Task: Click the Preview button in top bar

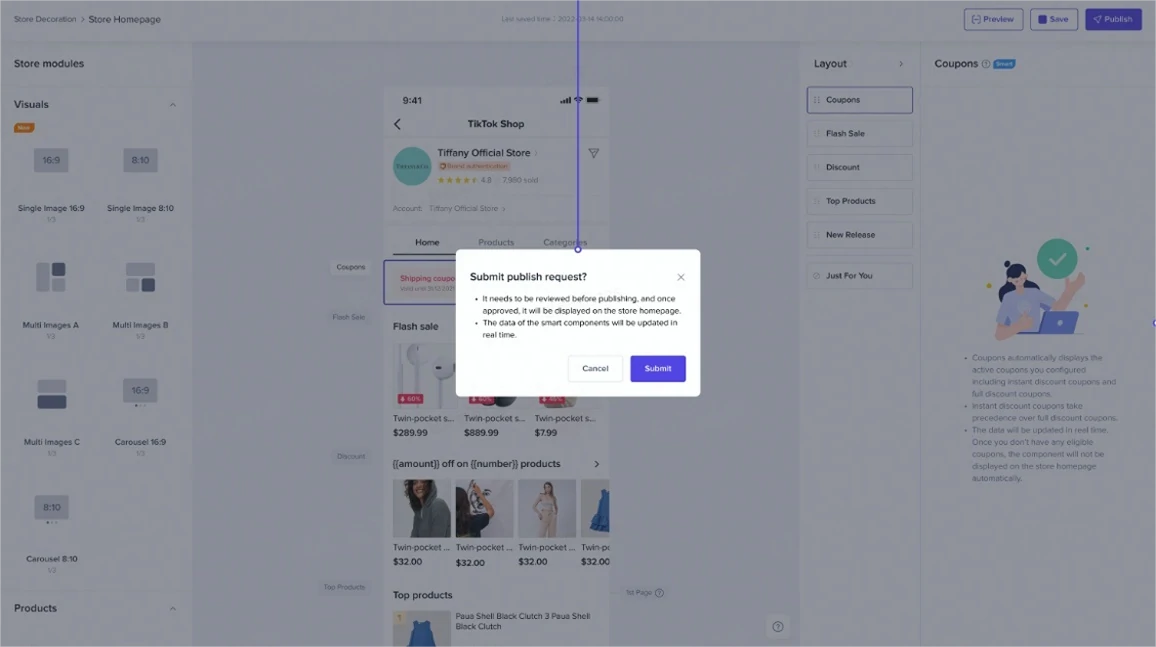Action: 992,19
